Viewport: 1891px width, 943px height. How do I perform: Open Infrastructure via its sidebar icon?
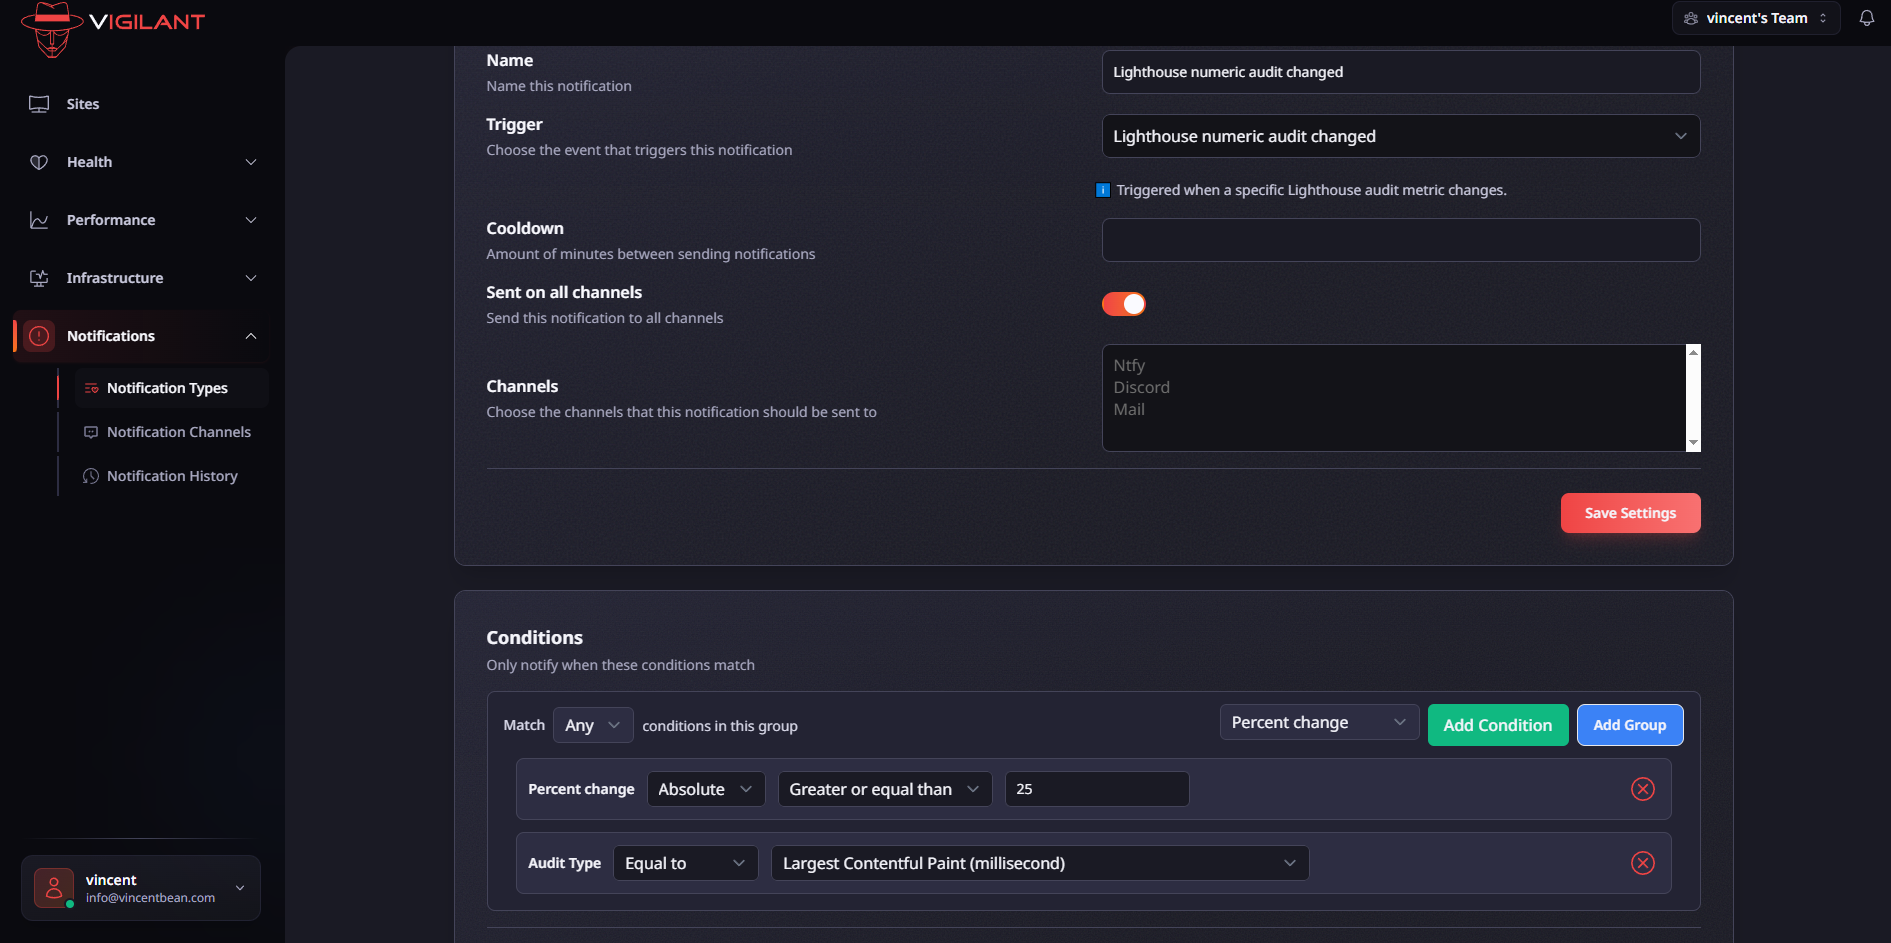pyautogui.click(x=38, y=277)
